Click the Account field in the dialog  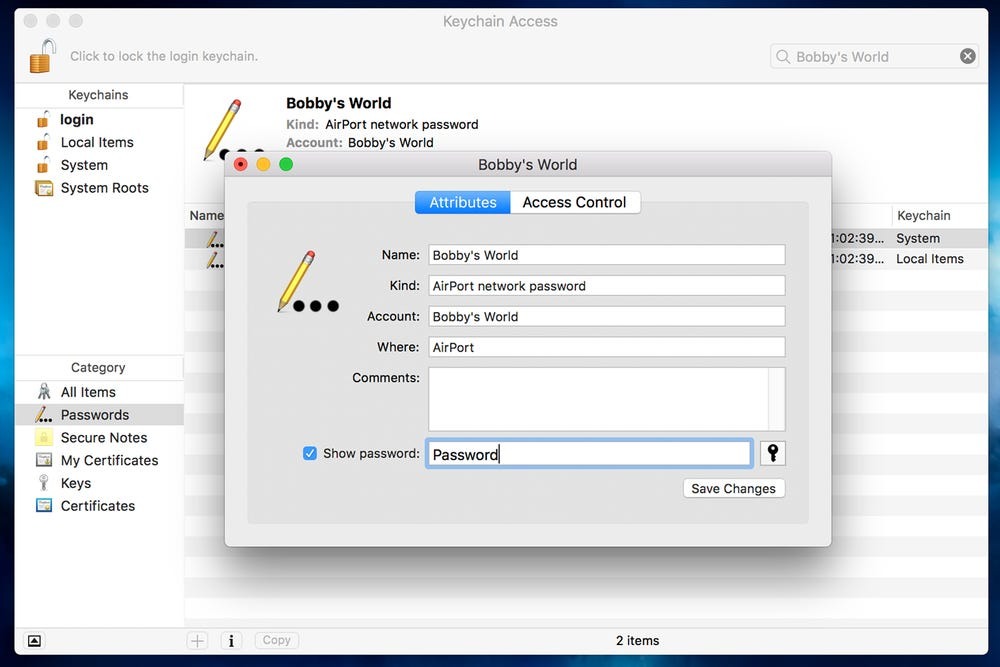tap(607, 316)
